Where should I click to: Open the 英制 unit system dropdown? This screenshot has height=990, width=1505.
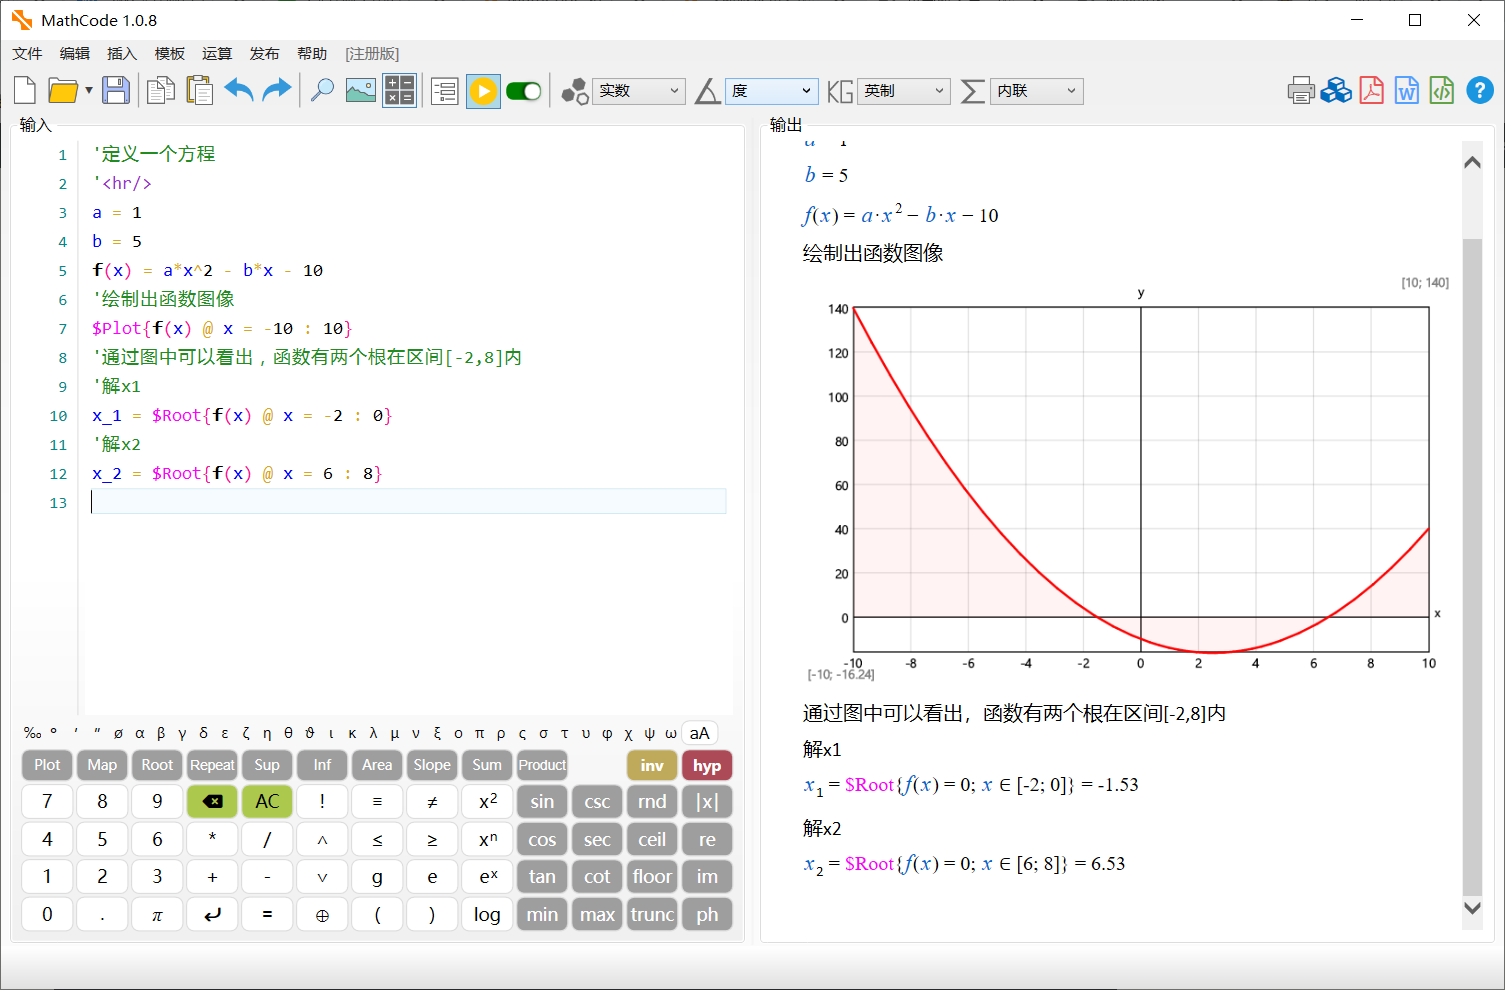[x=904, y=91]
